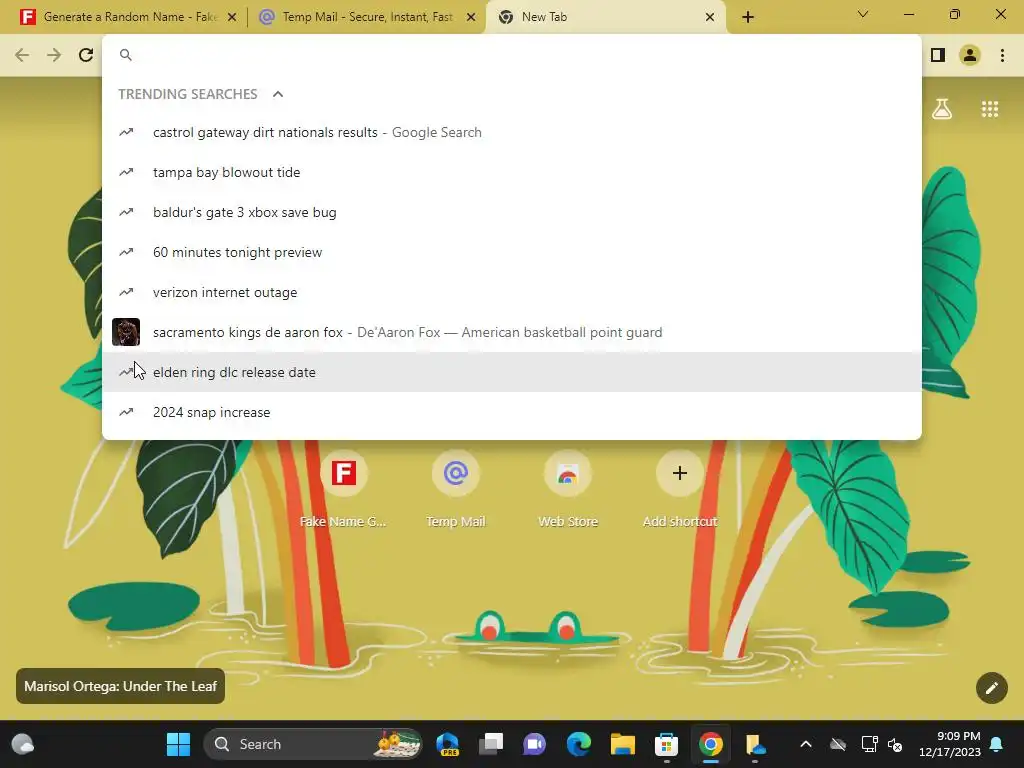Open Chrome profile avatar icon
The width and height of the screenshot is (1024, 768).
coord(970,55)
